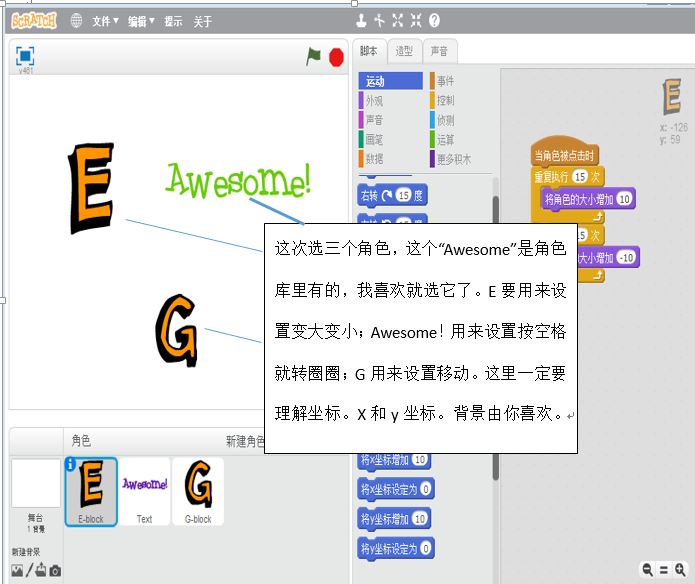Switch to the 脚本 tab

pyautogui.click(x=369, y=51)
